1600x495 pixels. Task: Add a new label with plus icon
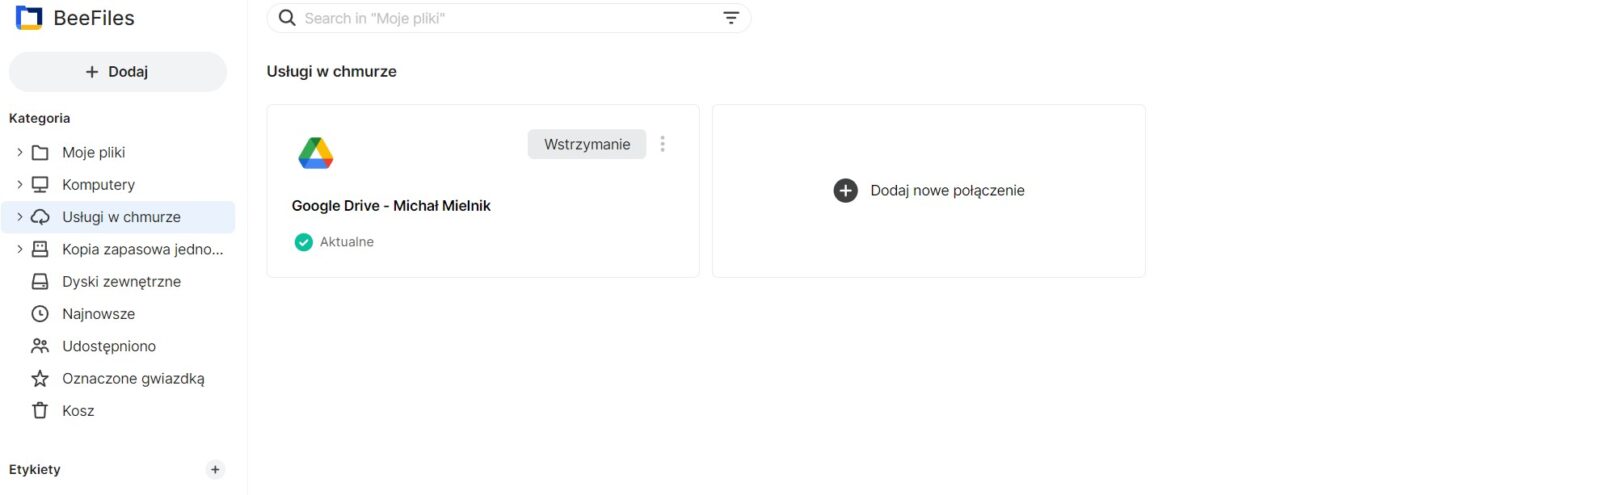point(215,470)
